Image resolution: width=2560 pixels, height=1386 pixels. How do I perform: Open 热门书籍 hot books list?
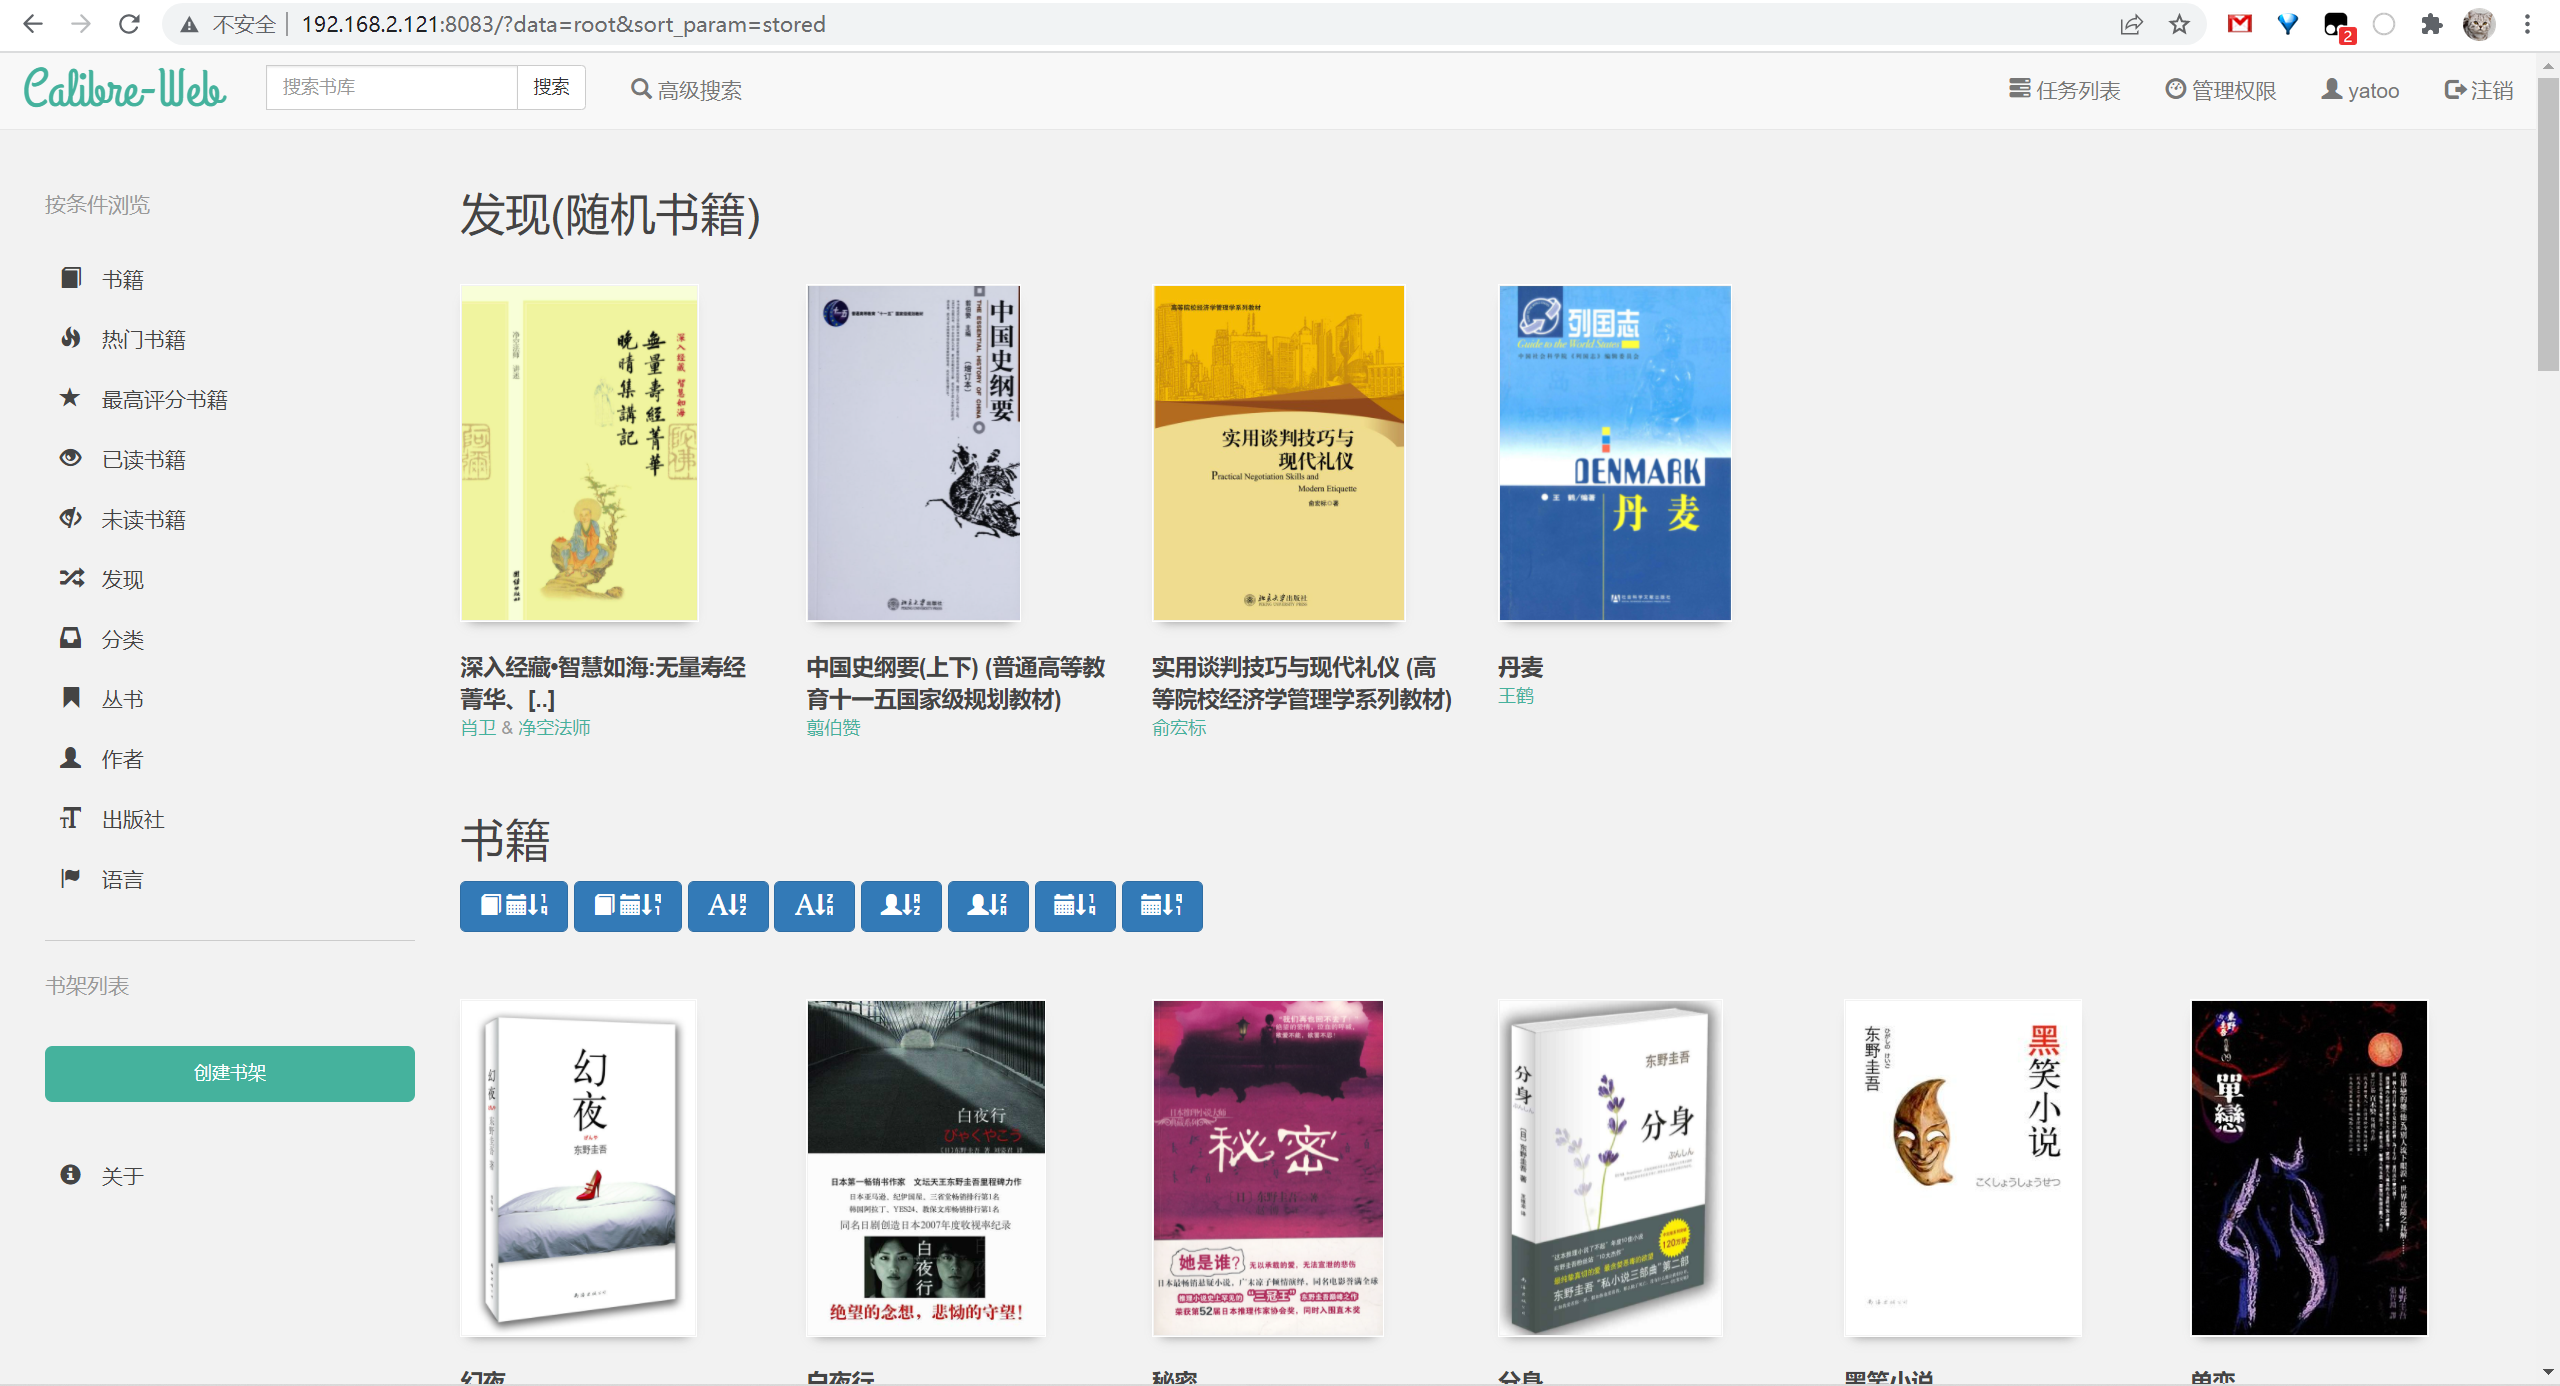point(143,340)
